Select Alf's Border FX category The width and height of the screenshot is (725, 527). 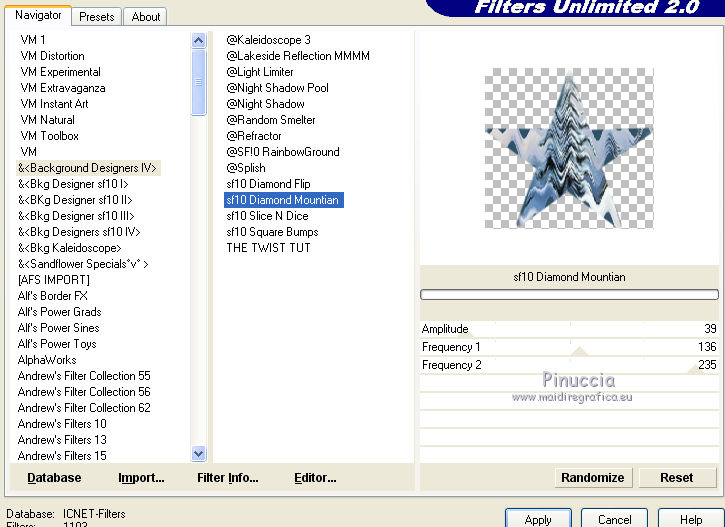52,296
